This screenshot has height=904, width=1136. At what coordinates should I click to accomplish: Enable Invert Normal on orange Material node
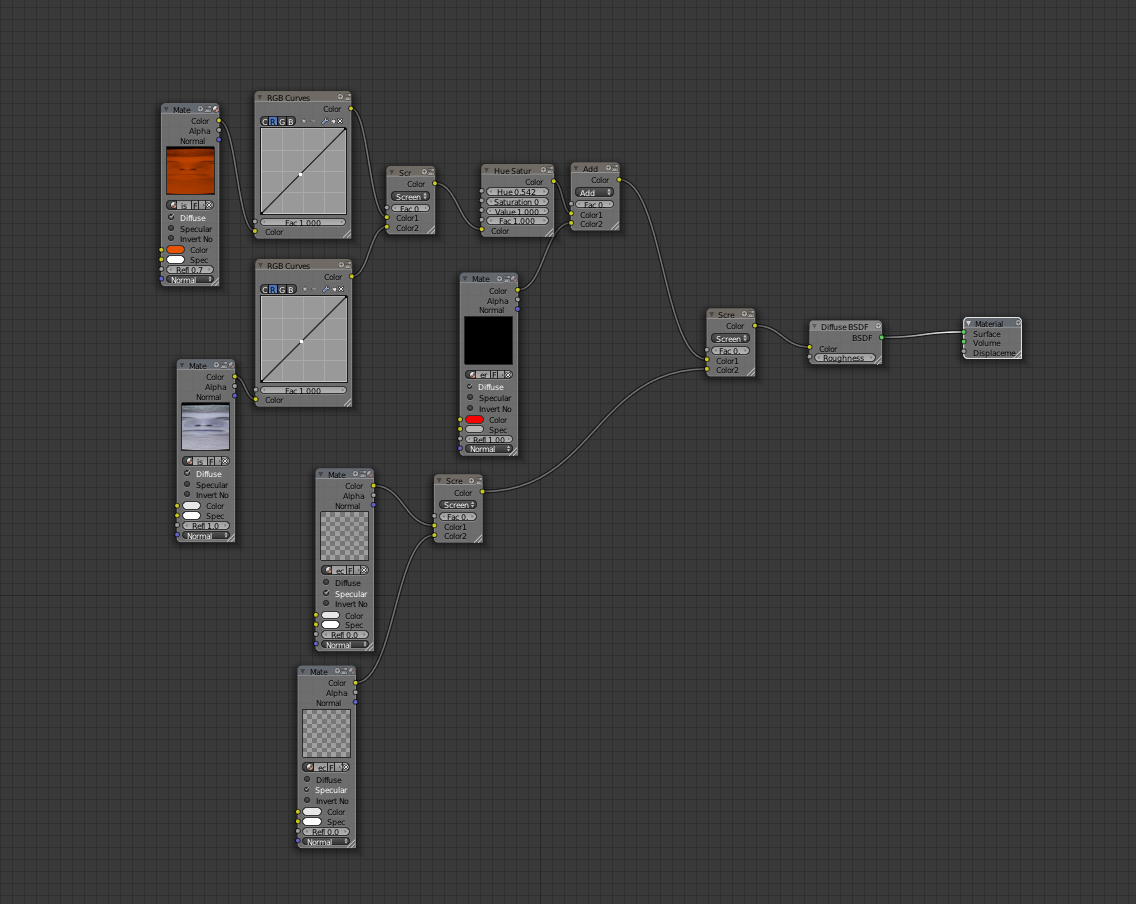(172, 238)
